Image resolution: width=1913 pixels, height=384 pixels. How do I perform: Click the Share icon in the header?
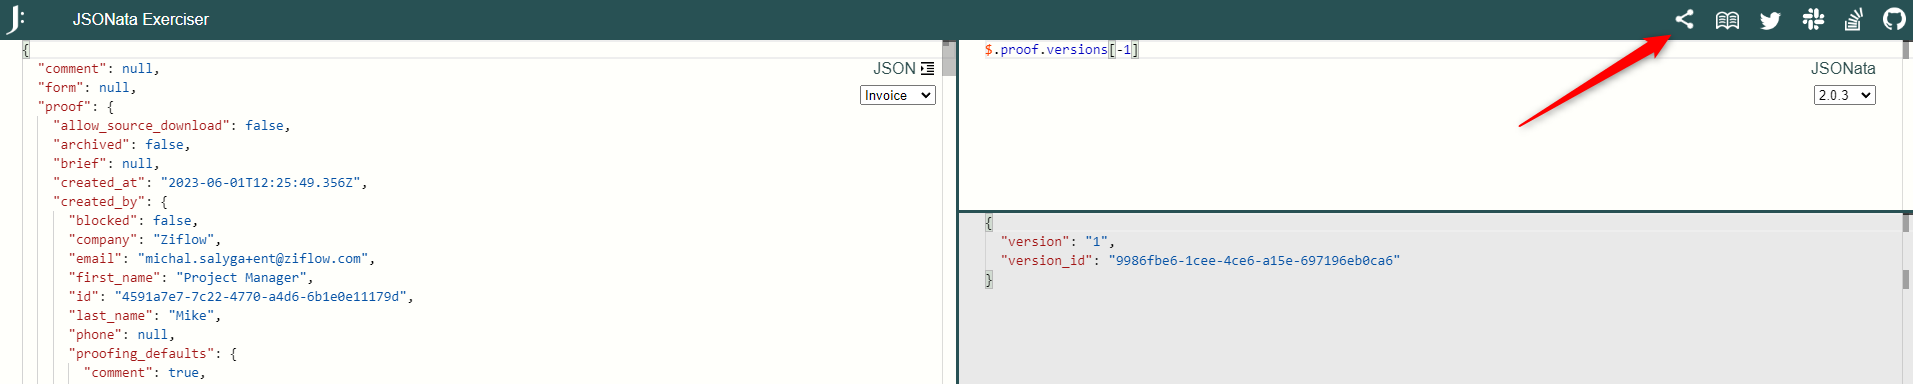1684,19
